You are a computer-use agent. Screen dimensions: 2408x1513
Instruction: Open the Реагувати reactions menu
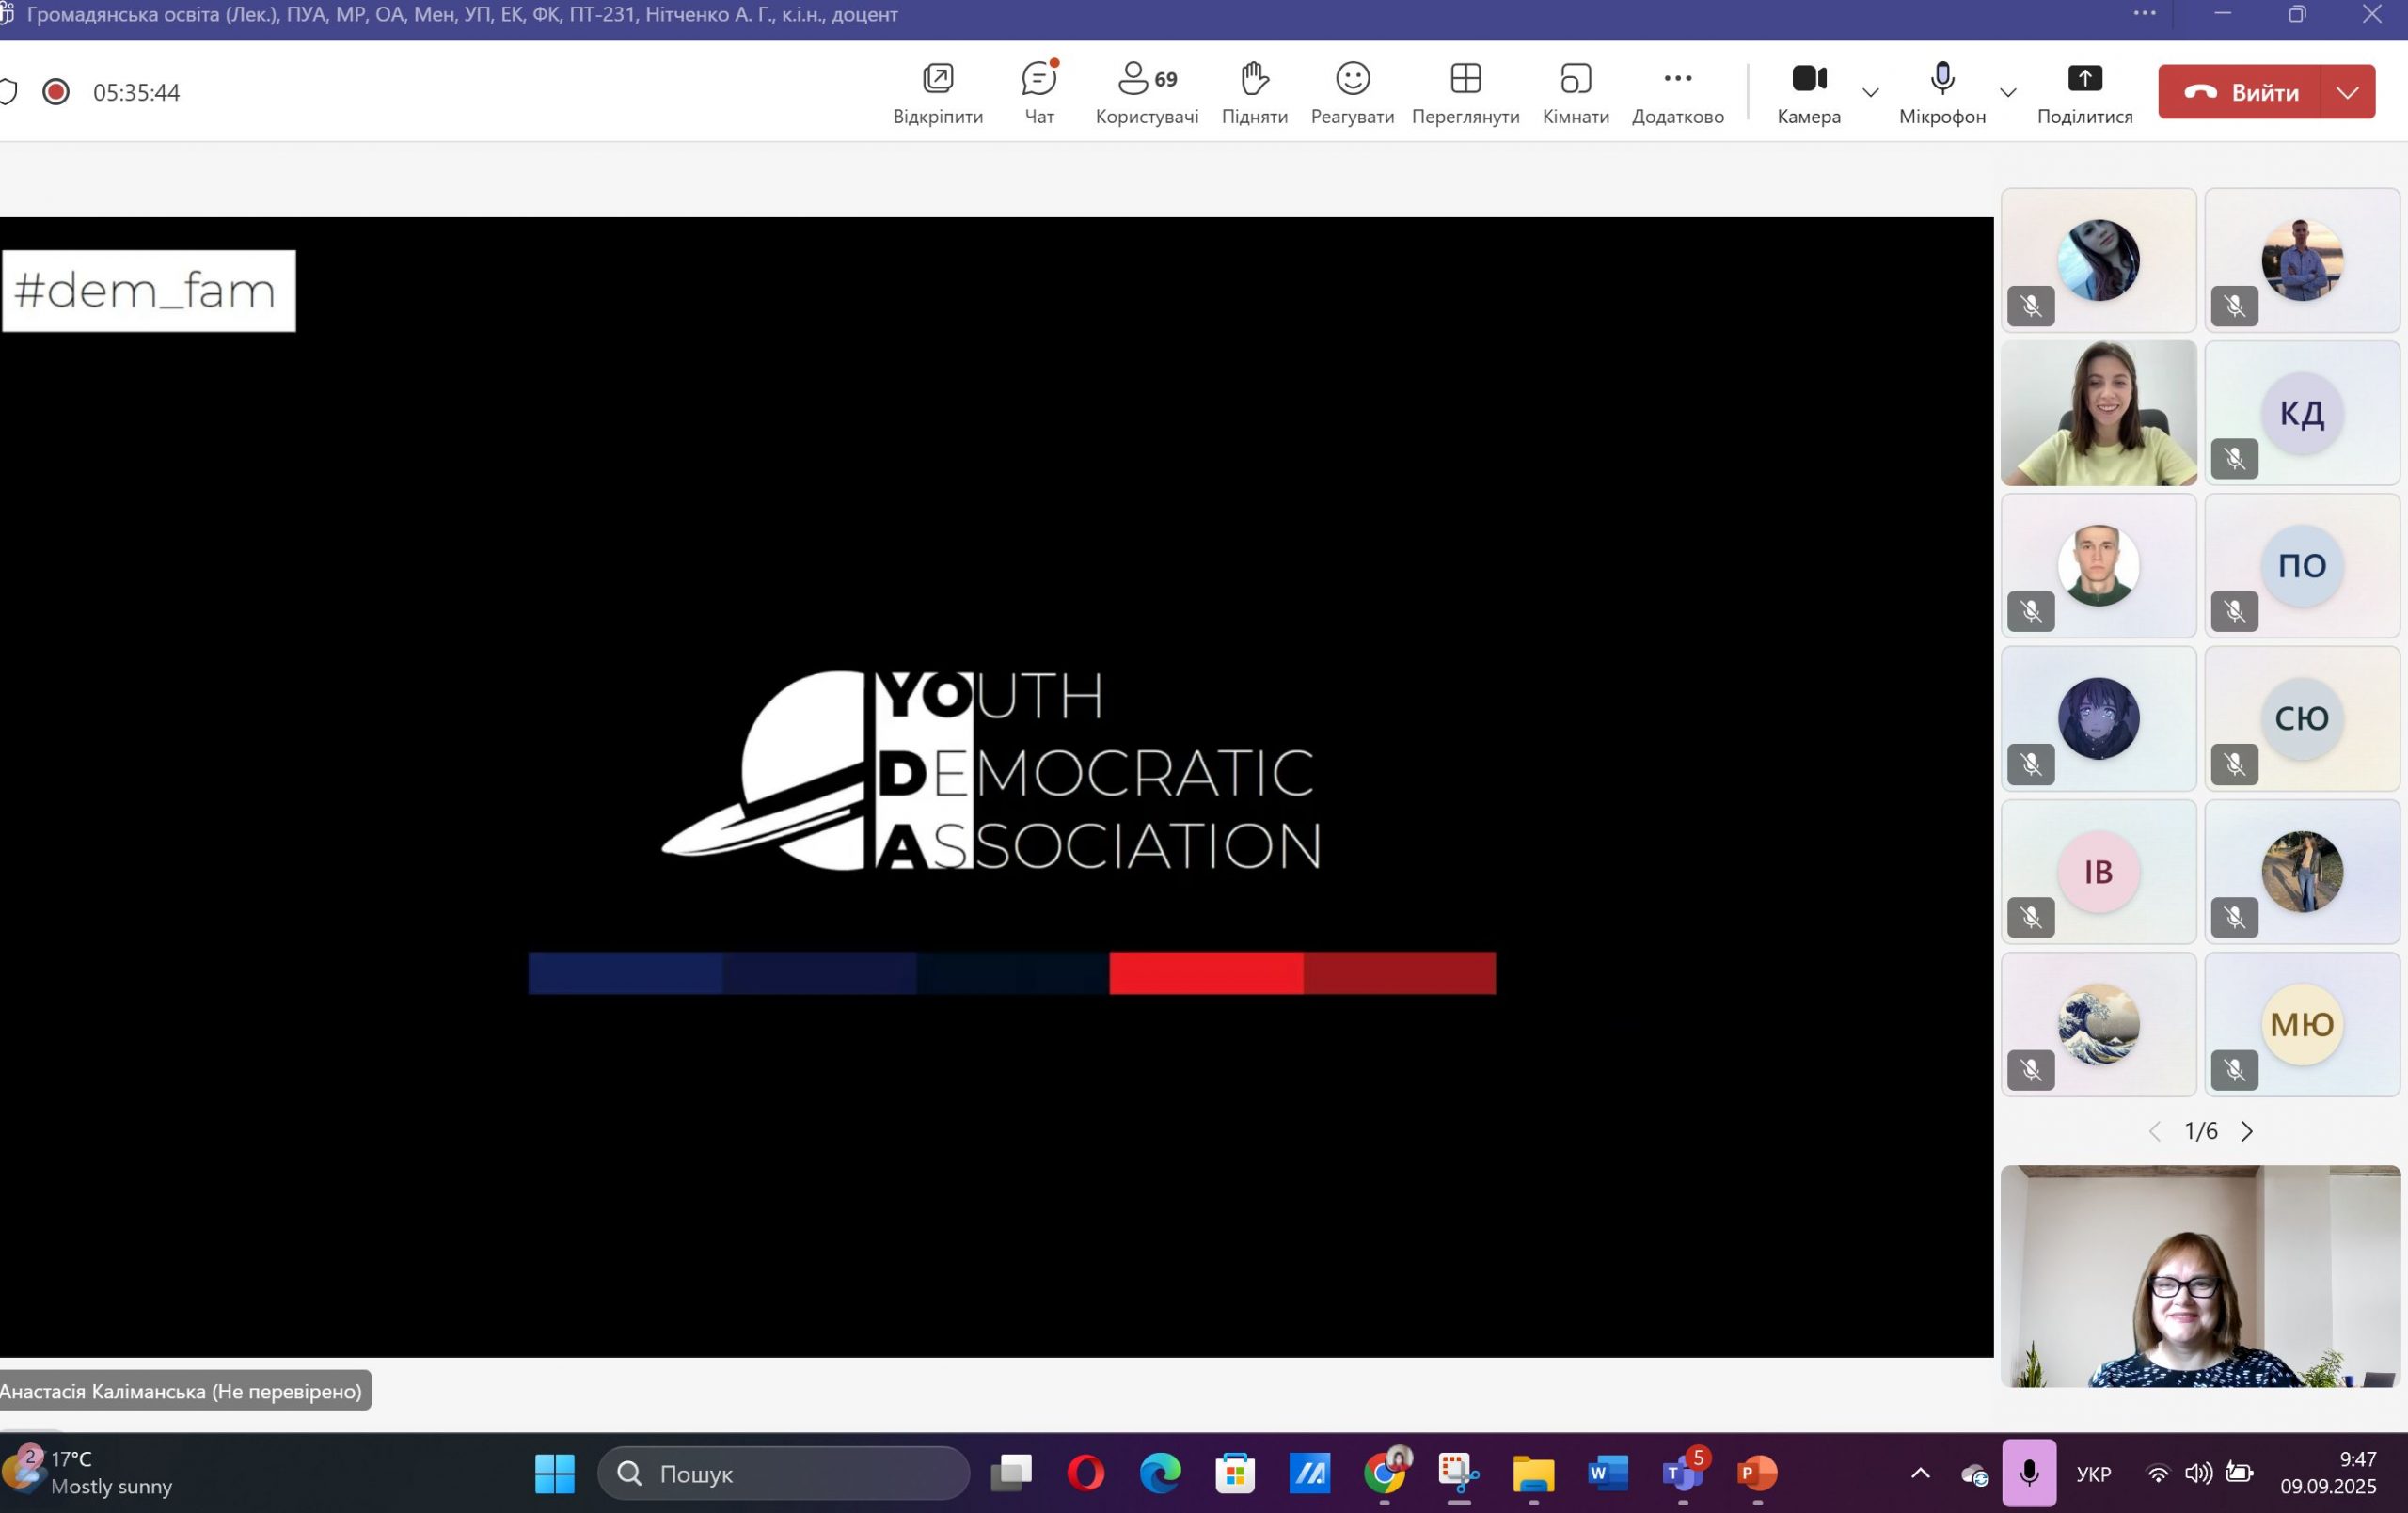[1352, 92]
